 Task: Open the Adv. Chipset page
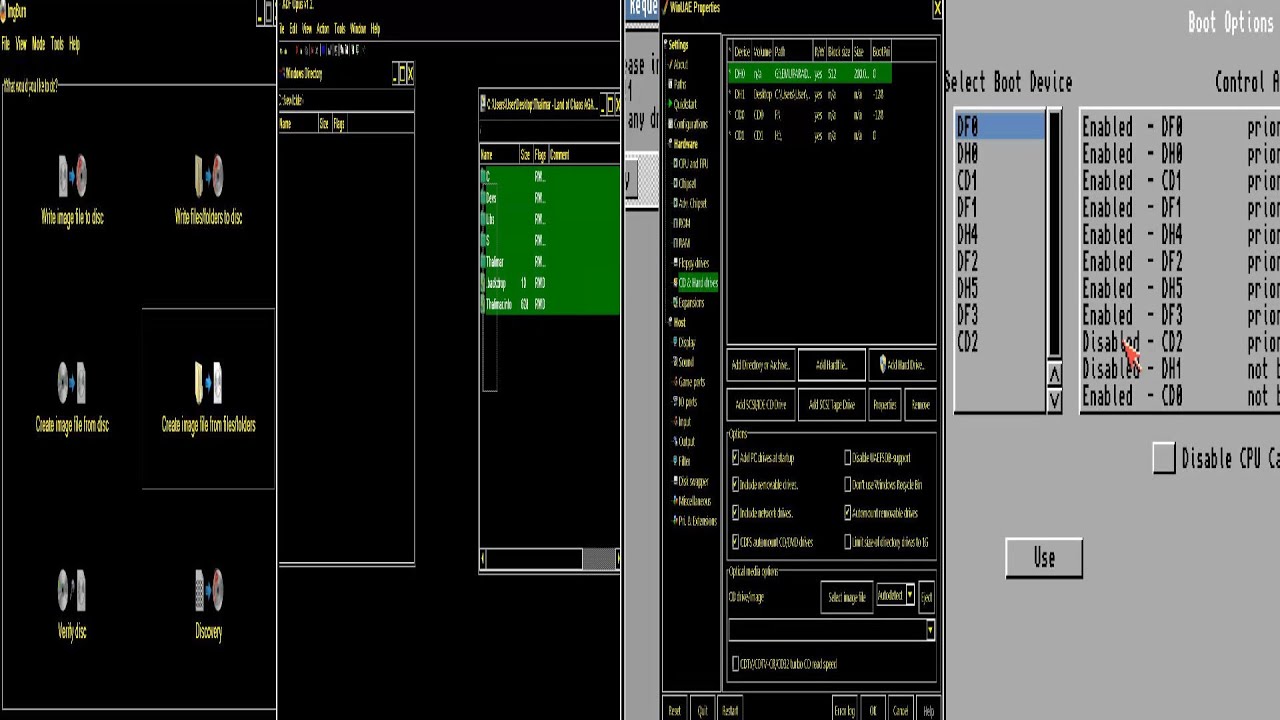pyautogui.click(x=692, y=203)
